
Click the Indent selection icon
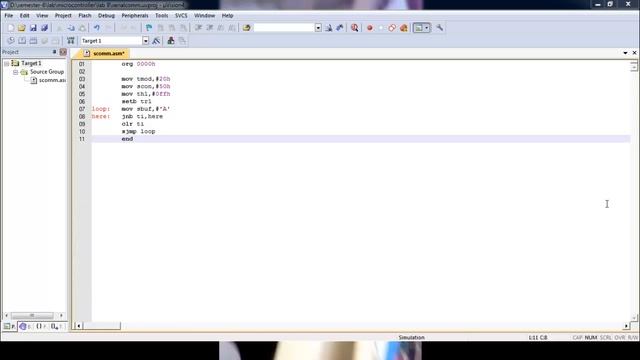tap(198, 28)
